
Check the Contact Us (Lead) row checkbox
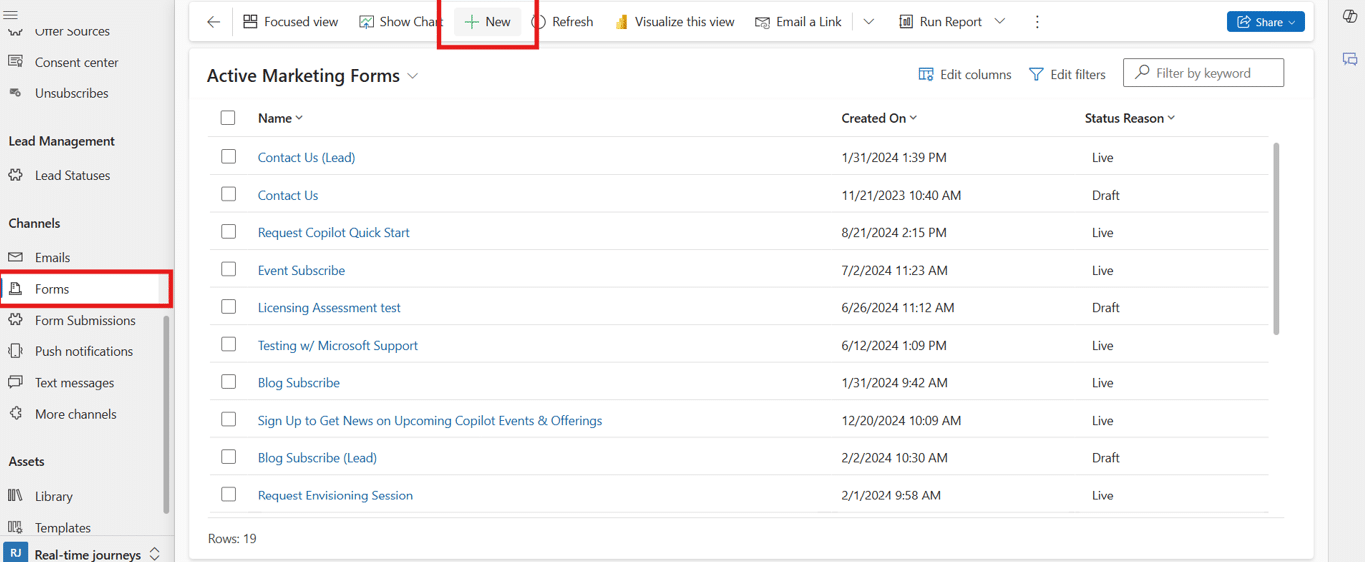pos(229,157)
